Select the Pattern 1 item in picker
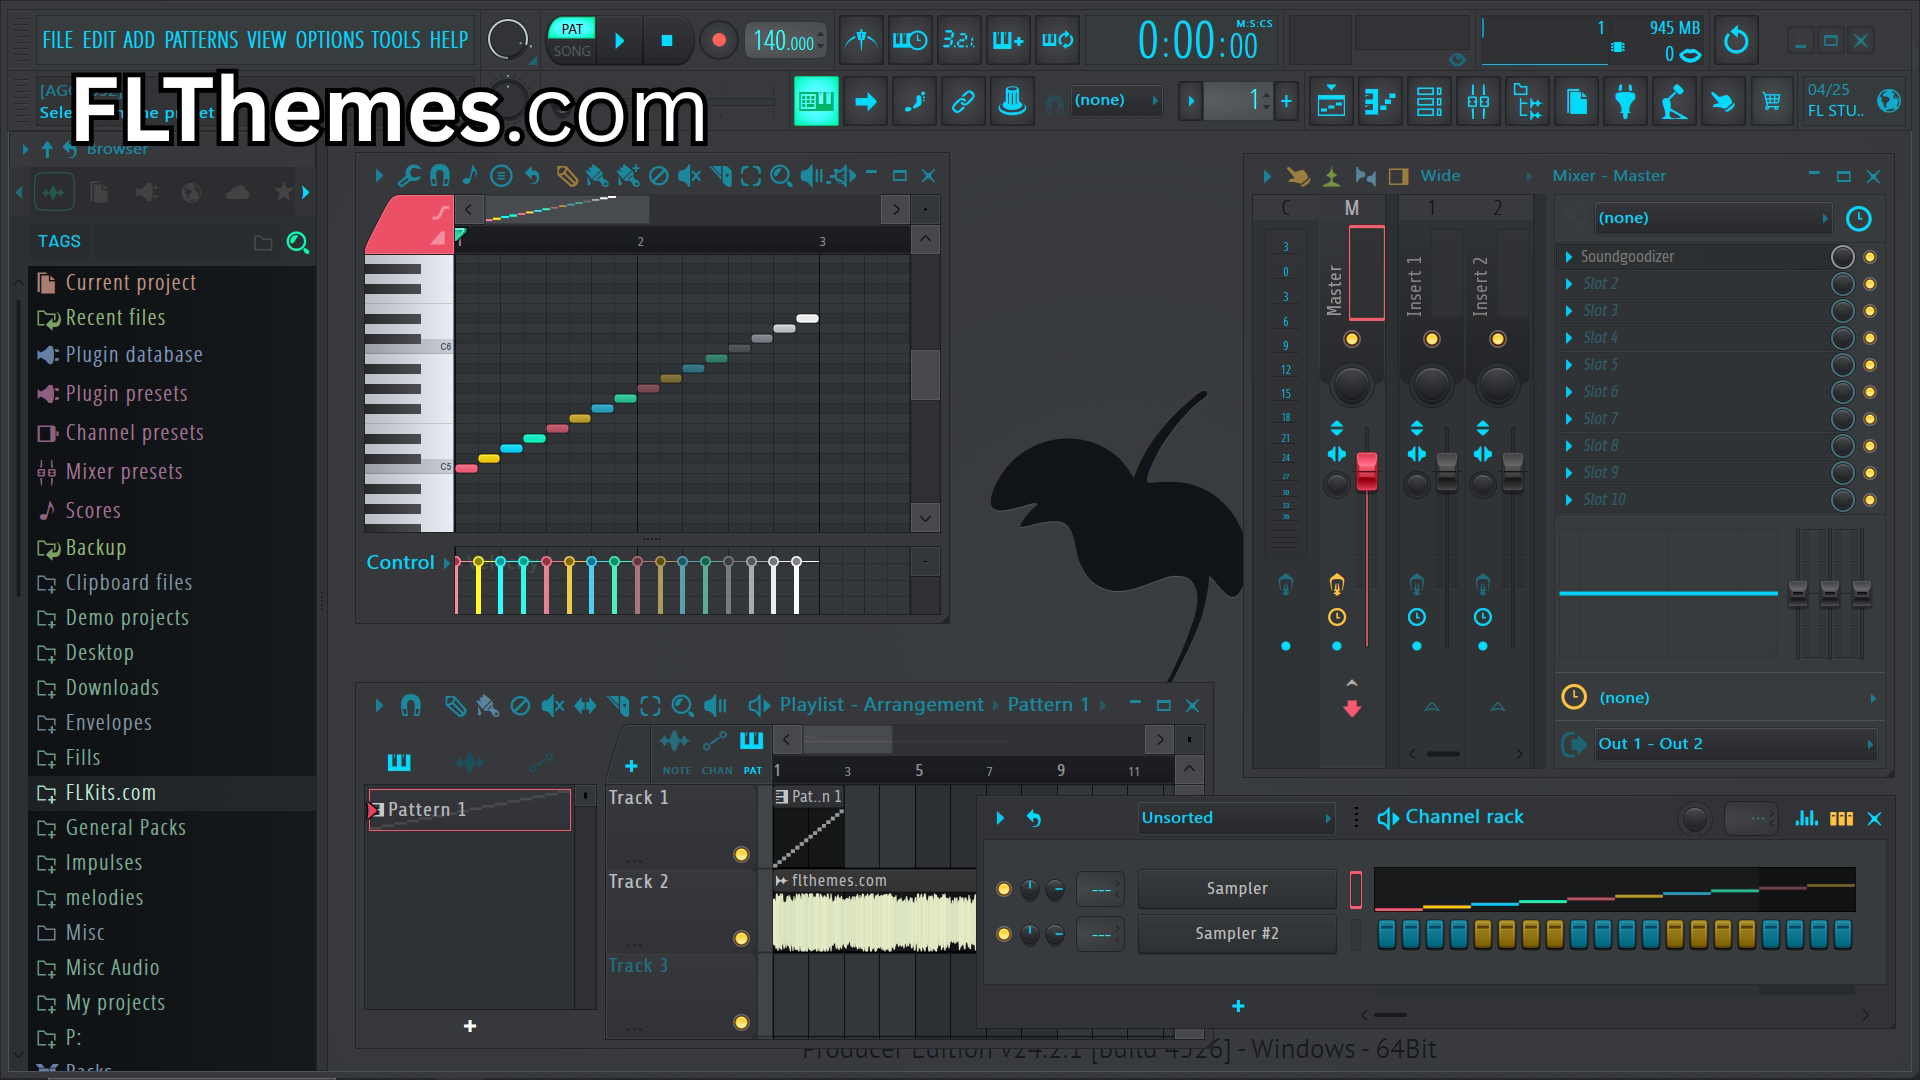The height and width of the screenshot is (1080, 1920). click(470, 810)
